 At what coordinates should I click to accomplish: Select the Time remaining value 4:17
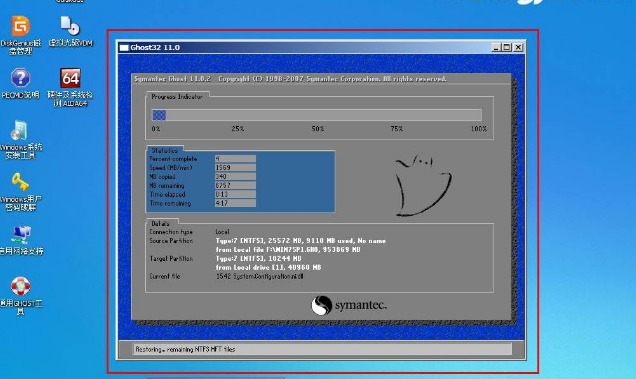click(x=235, y=203)
